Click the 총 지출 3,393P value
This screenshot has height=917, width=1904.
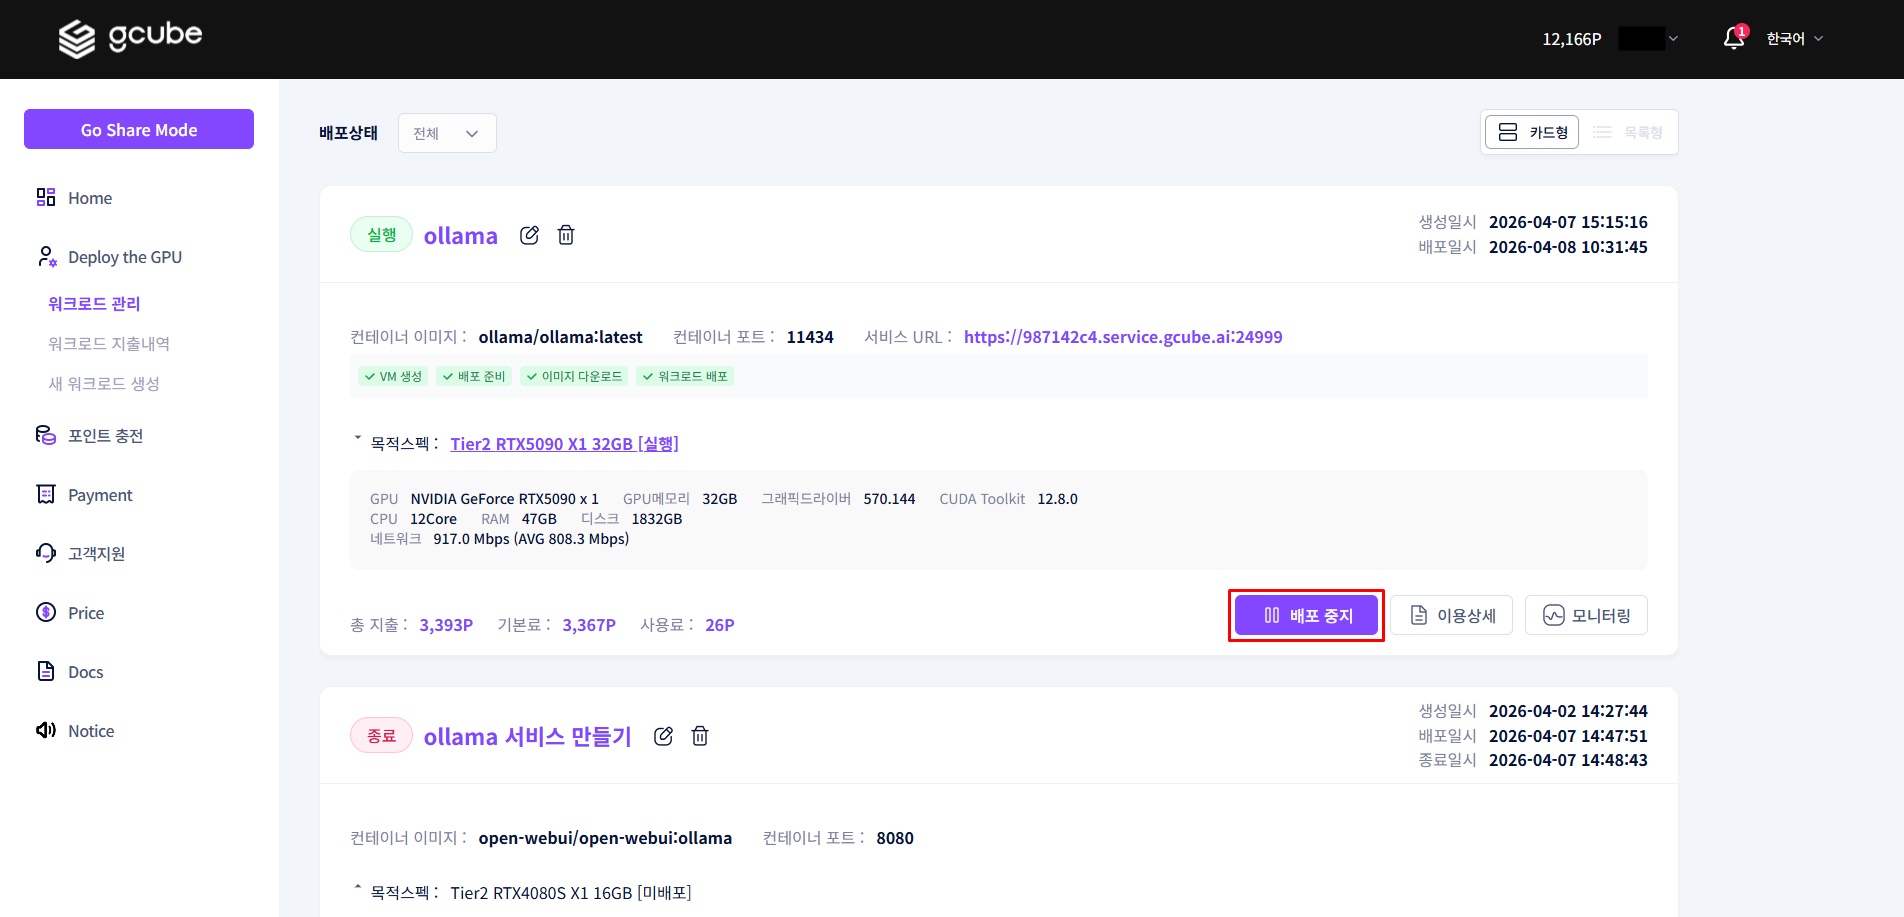[x=446, y=625]
